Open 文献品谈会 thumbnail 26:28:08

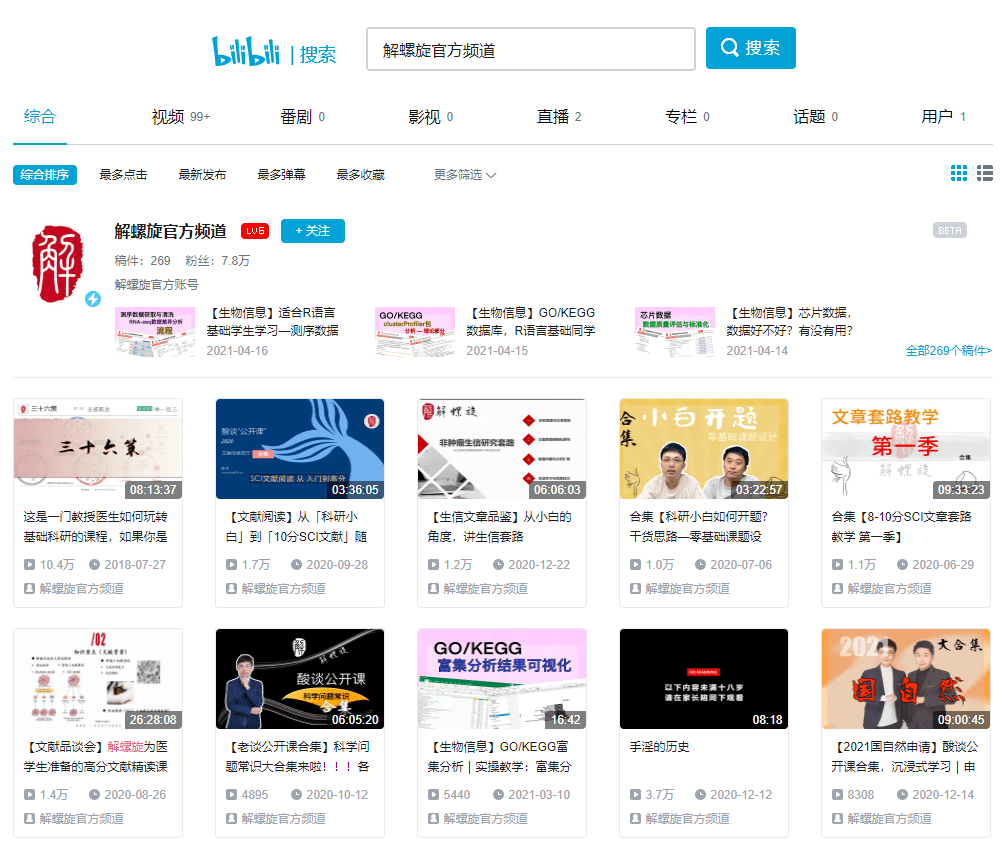[x=98, y=679]
